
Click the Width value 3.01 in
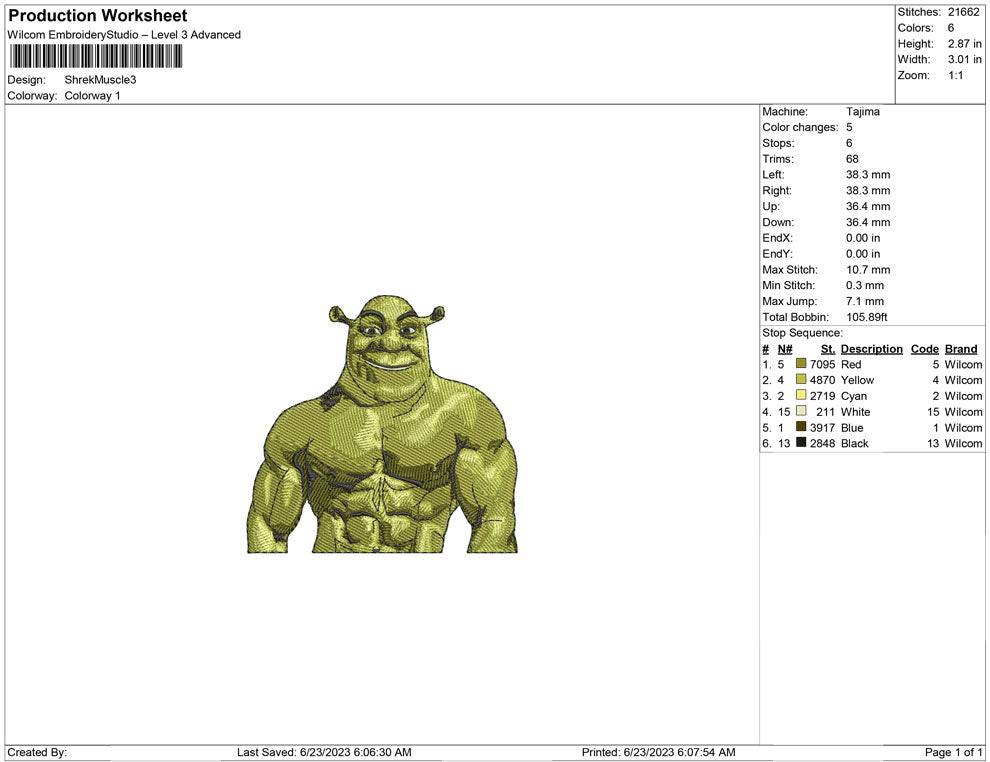coord(965,59)
